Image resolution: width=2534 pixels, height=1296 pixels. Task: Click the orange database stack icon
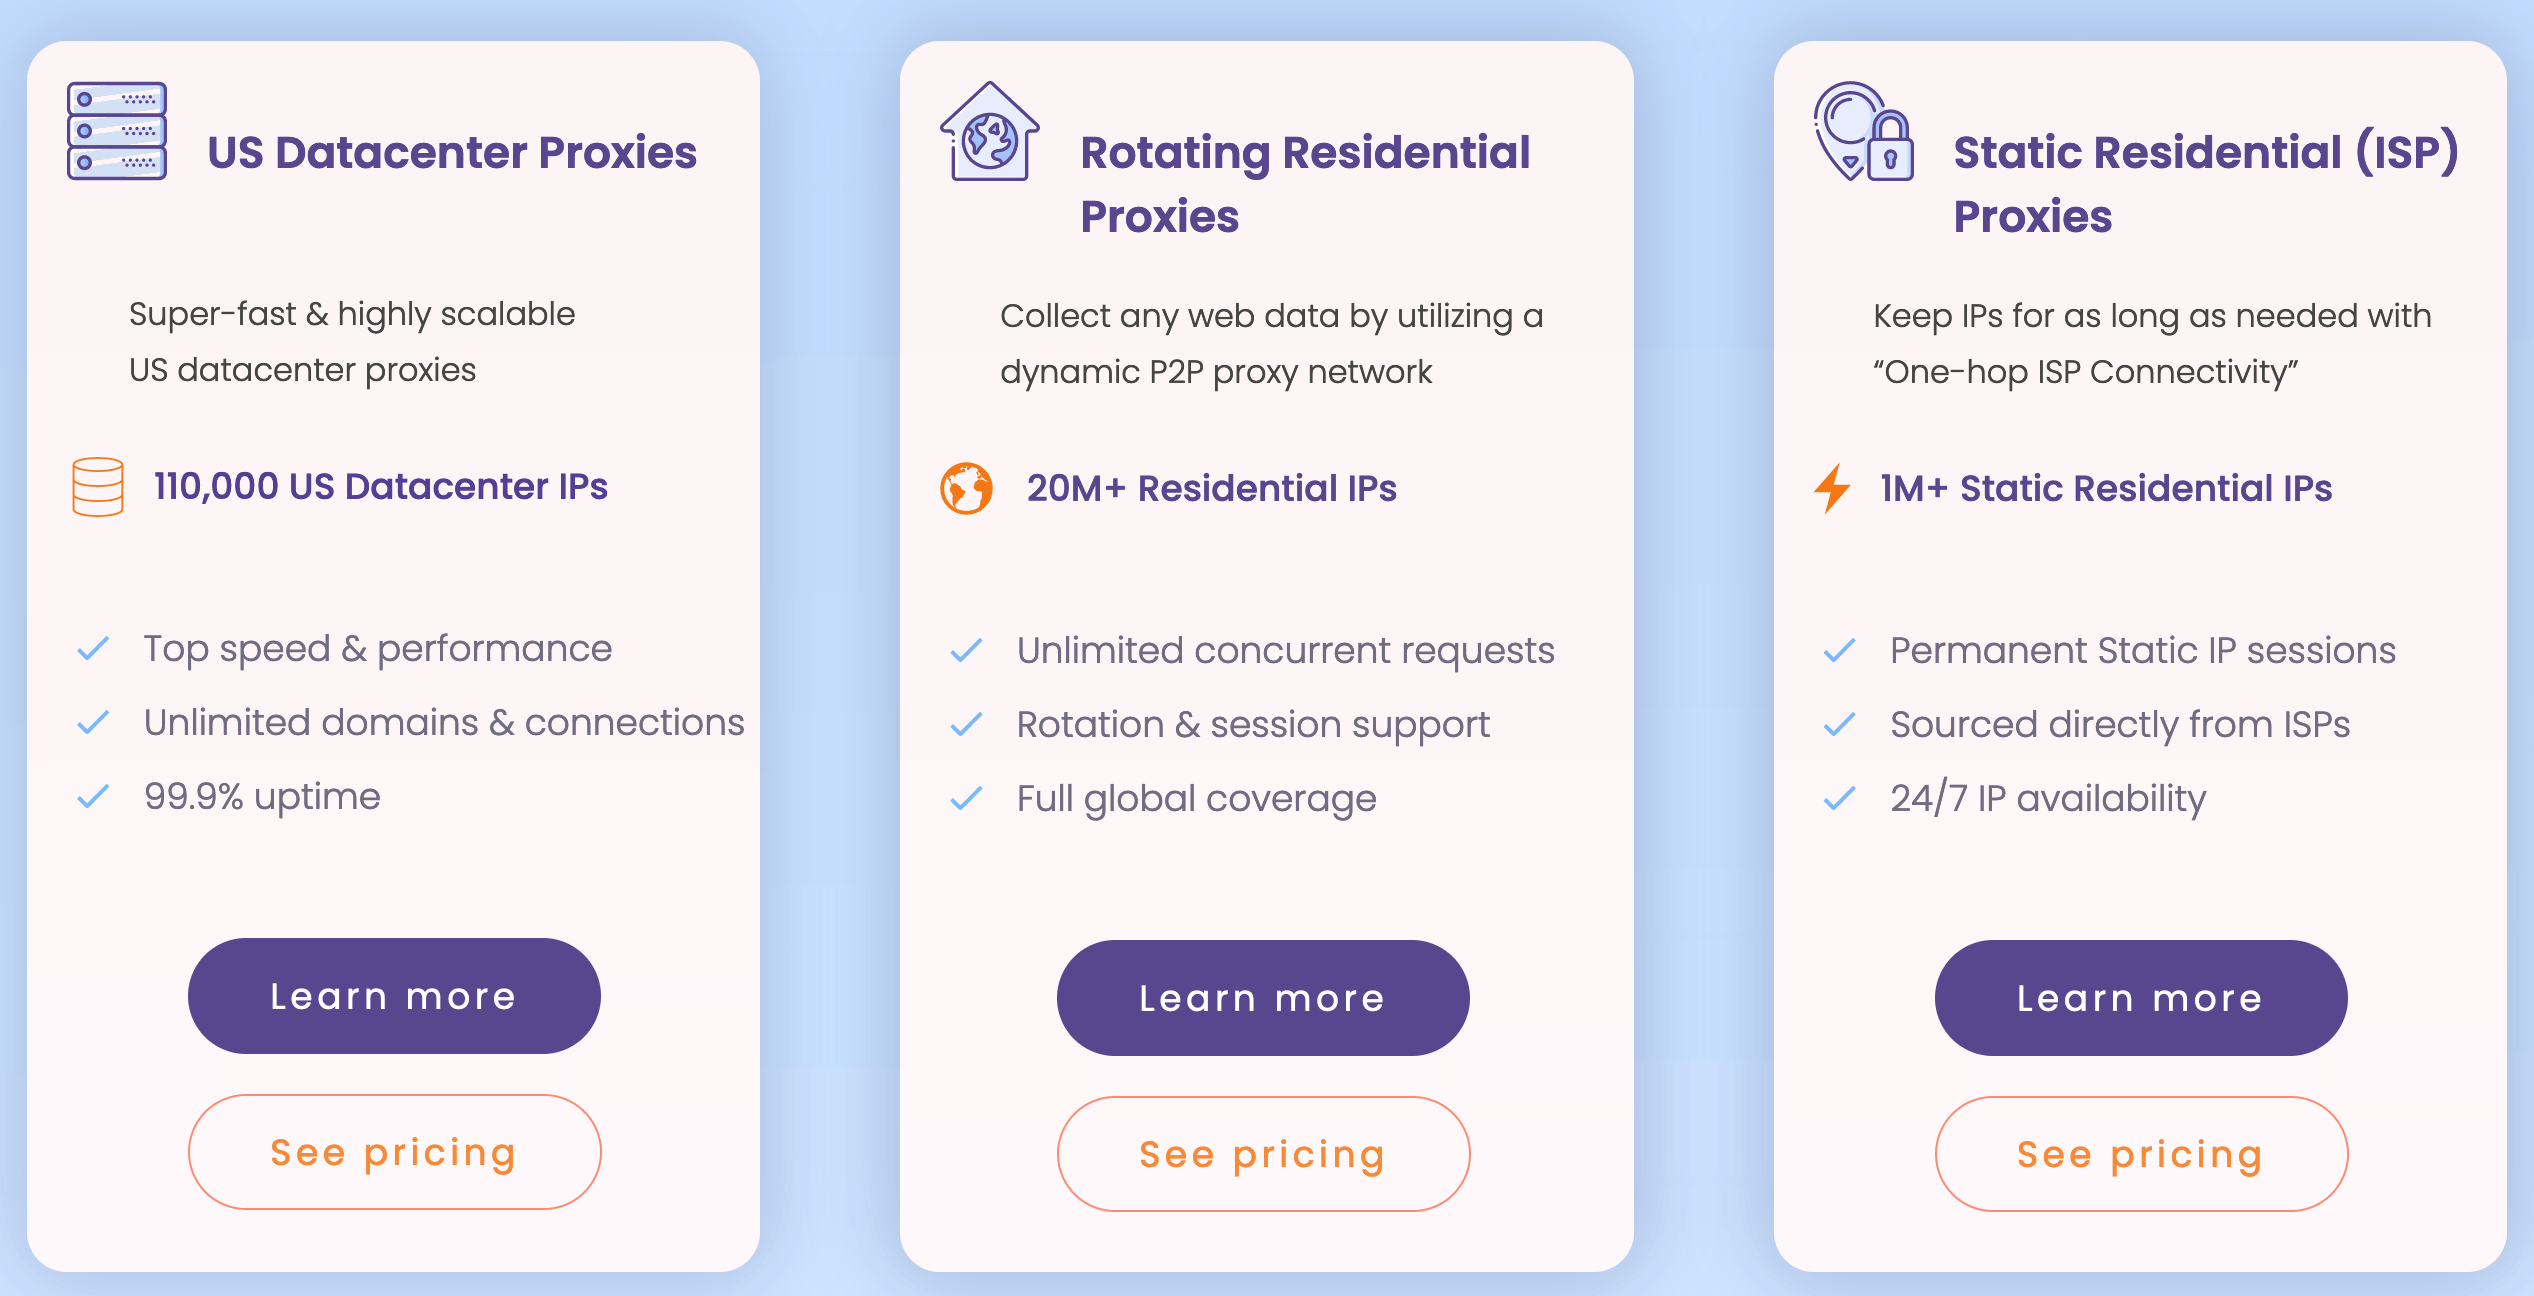98,487
